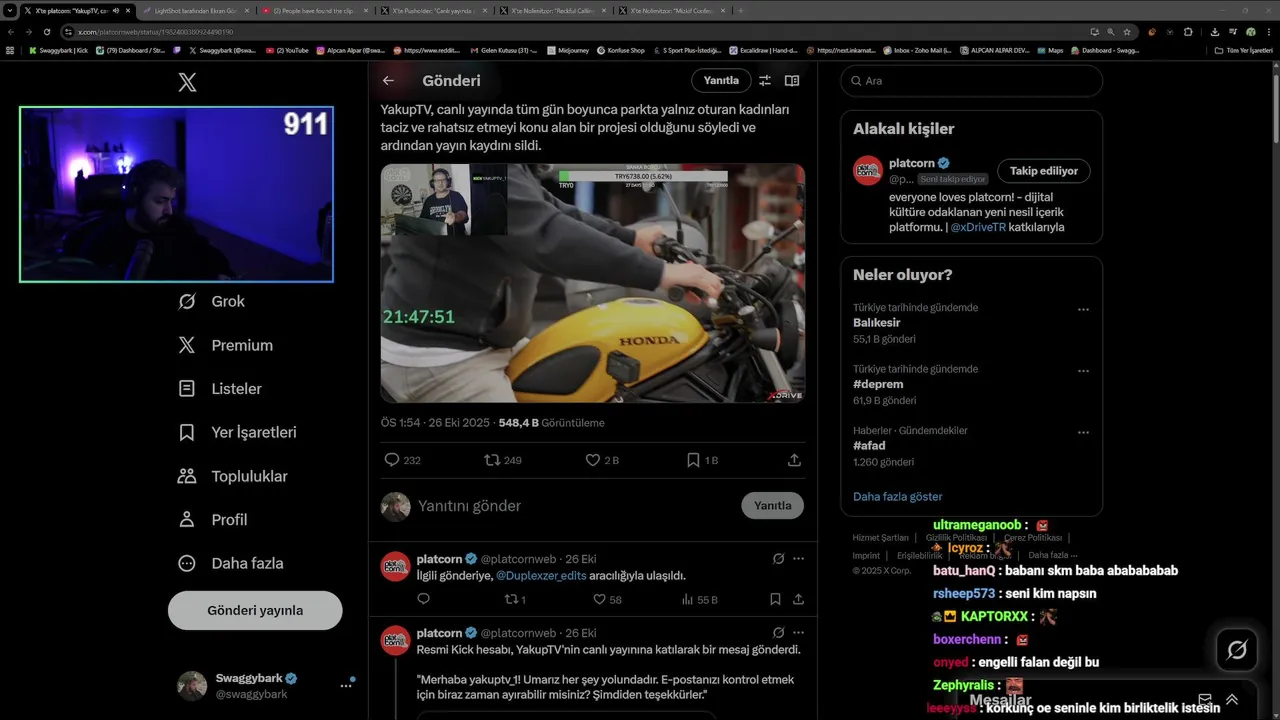
Task: Open the Hizmet Şartları footer link
Action: (880, 538)
